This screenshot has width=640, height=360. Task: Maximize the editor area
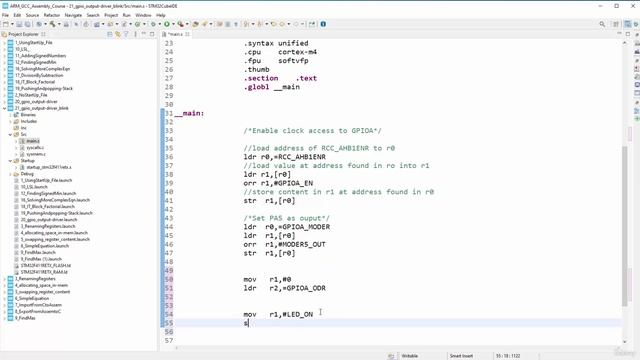pyautogui.click(x=628, y=34)
